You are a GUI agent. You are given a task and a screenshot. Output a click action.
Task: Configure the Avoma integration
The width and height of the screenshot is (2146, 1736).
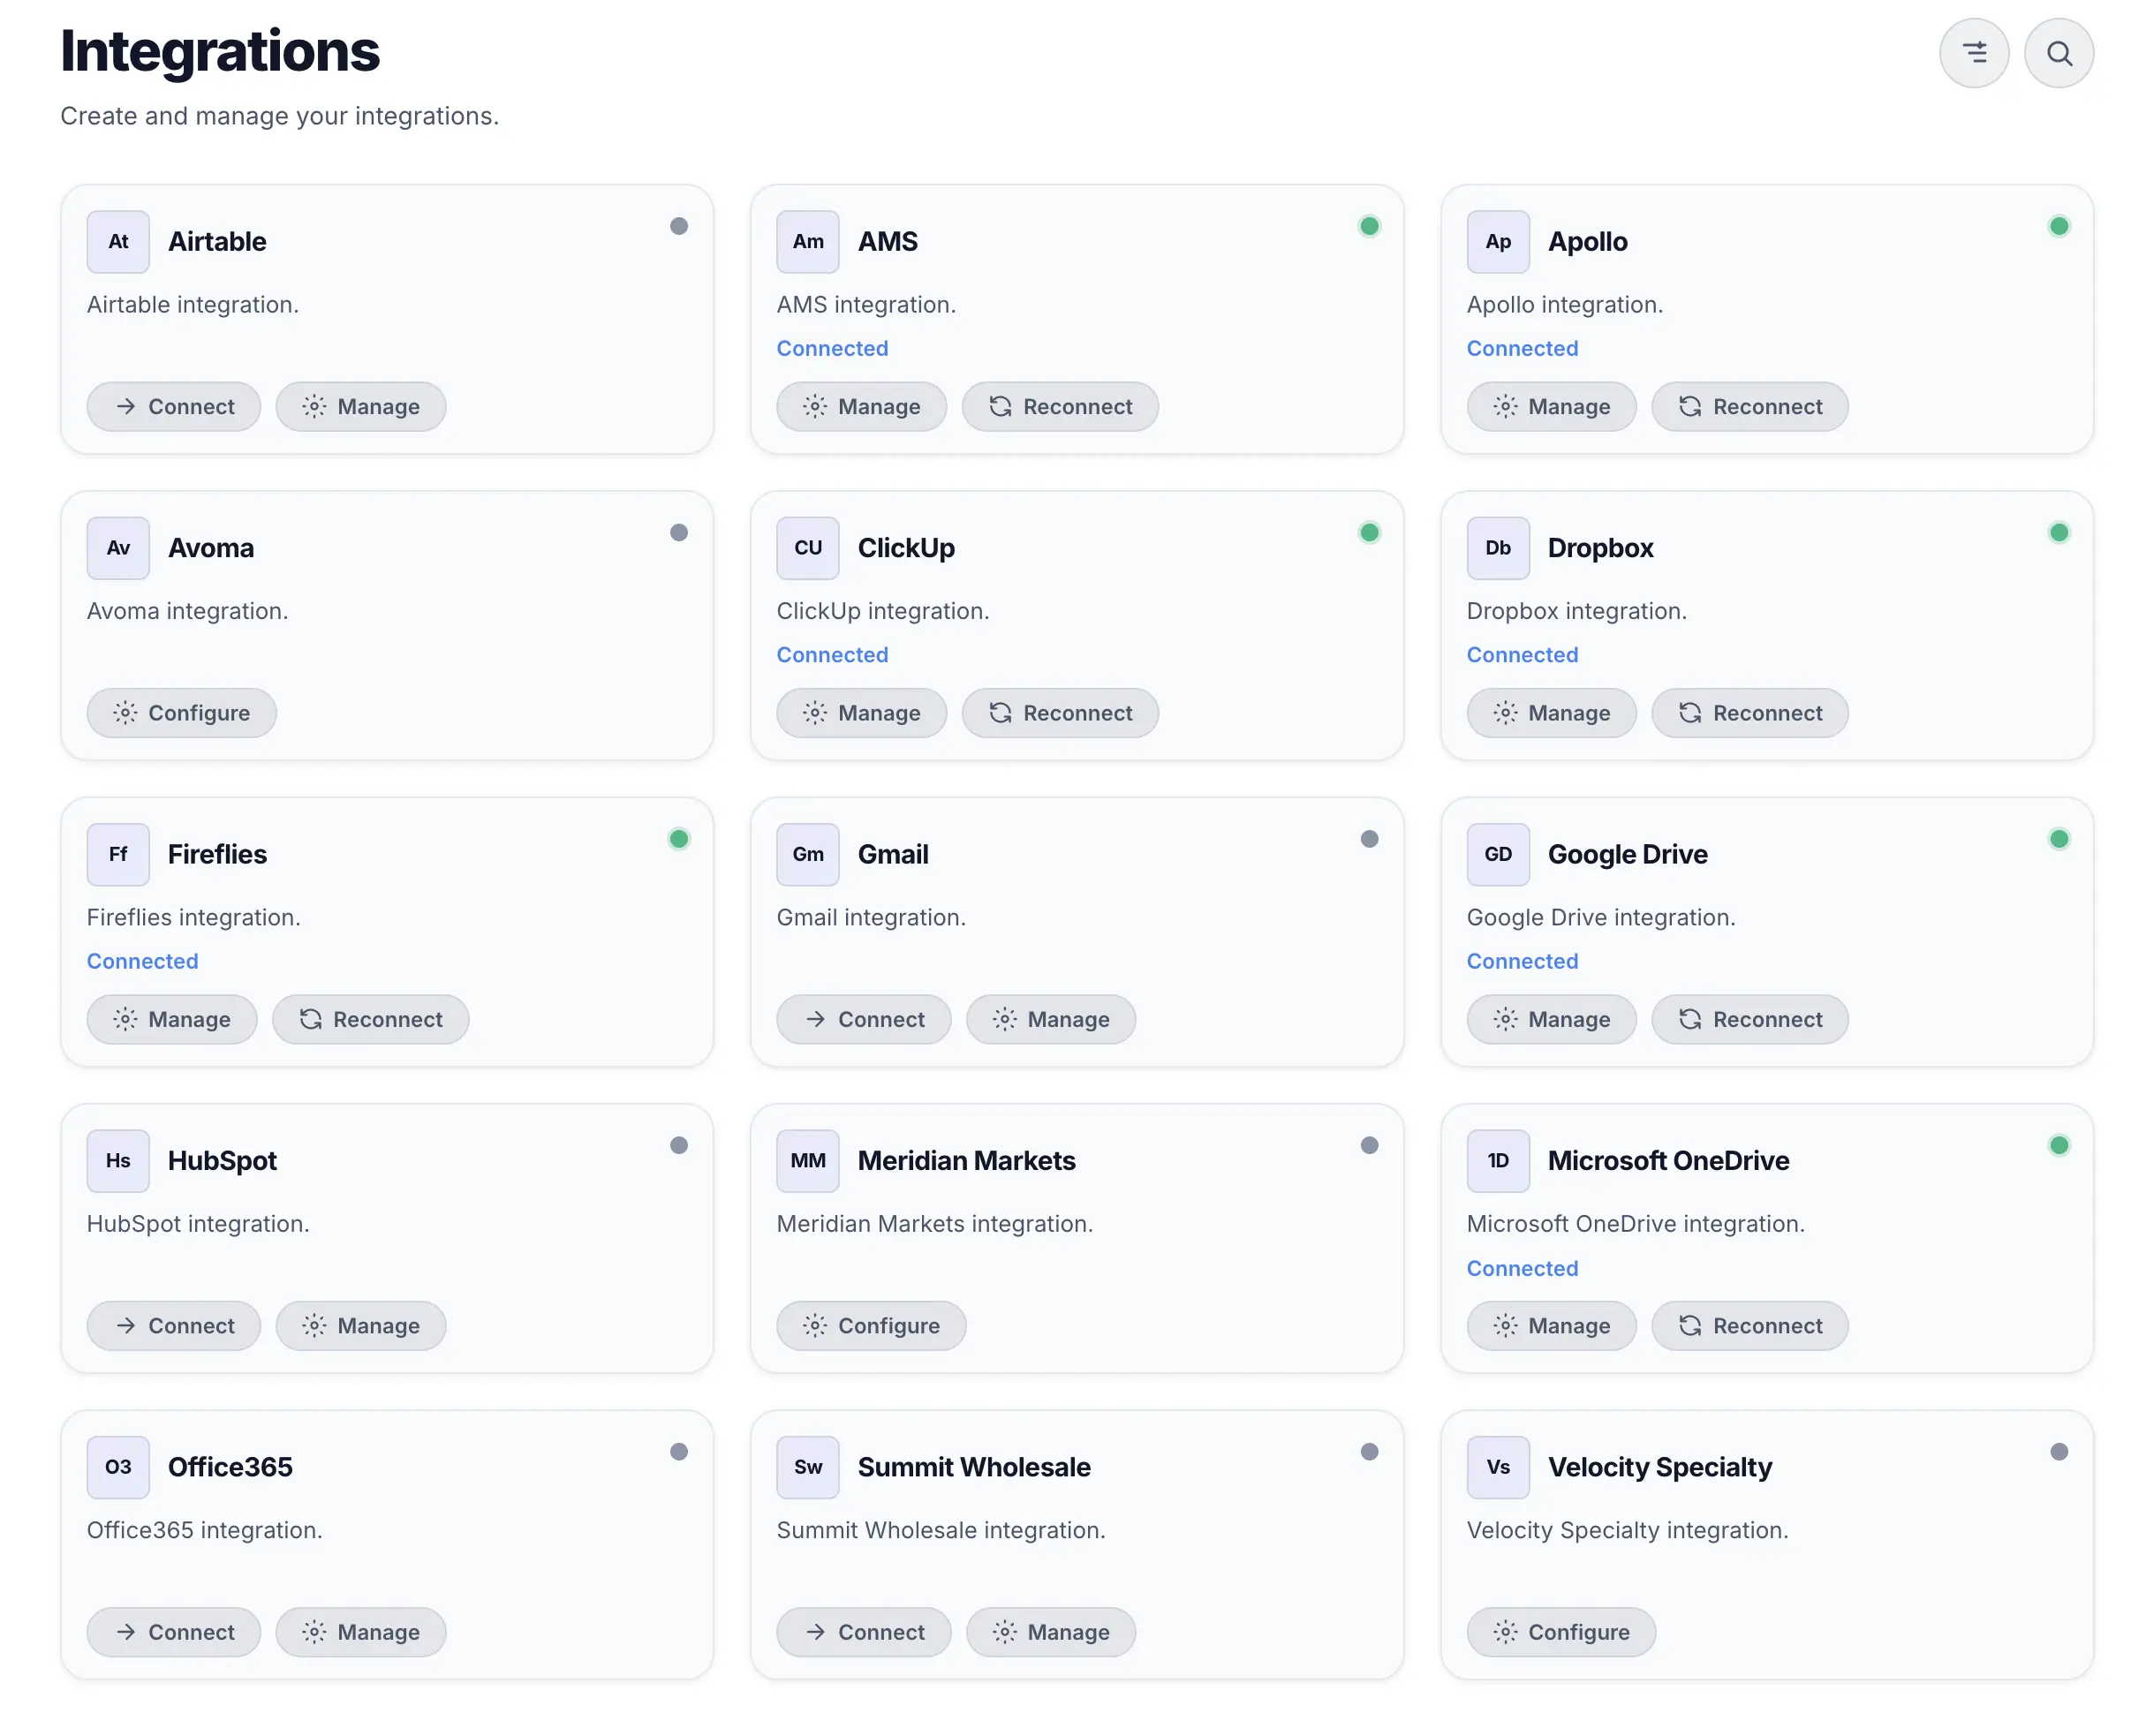181,713
